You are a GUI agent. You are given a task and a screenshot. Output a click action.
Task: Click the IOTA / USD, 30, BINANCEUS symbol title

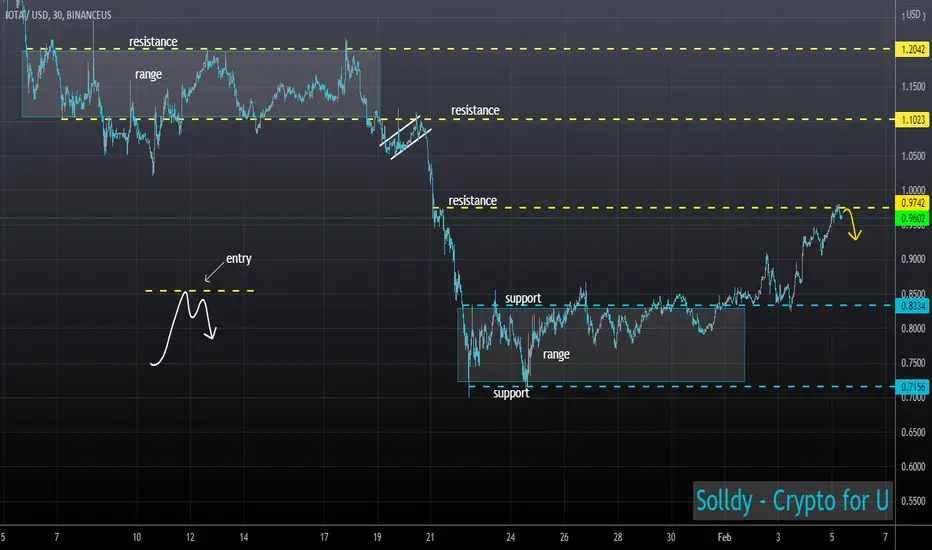[58, 15]
